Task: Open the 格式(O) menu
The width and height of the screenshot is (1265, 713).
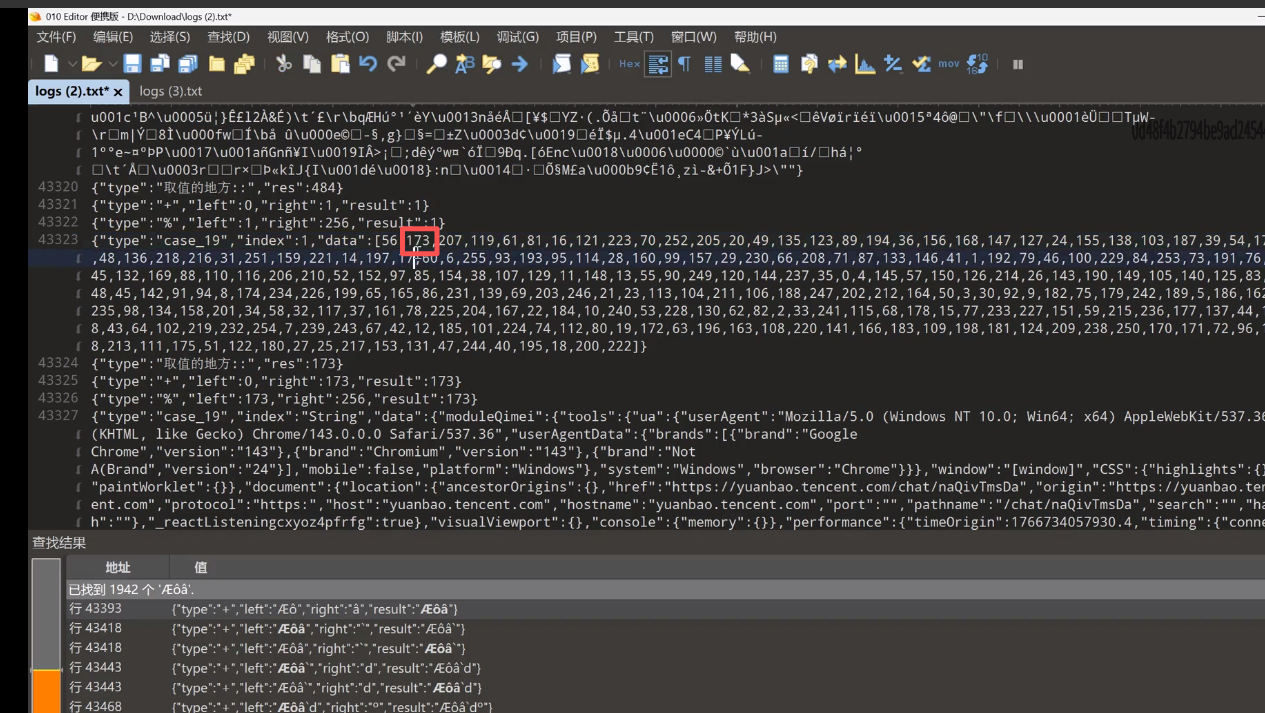Action: [x=347, y=37]
